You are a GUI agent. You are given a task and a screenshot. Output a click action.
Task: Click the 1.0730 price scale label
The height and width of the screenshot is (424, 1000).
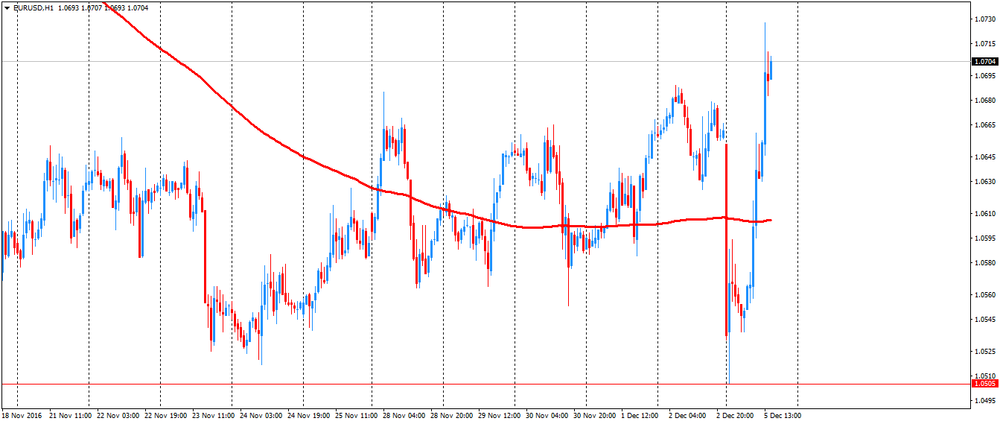click(x=984, y=19)
